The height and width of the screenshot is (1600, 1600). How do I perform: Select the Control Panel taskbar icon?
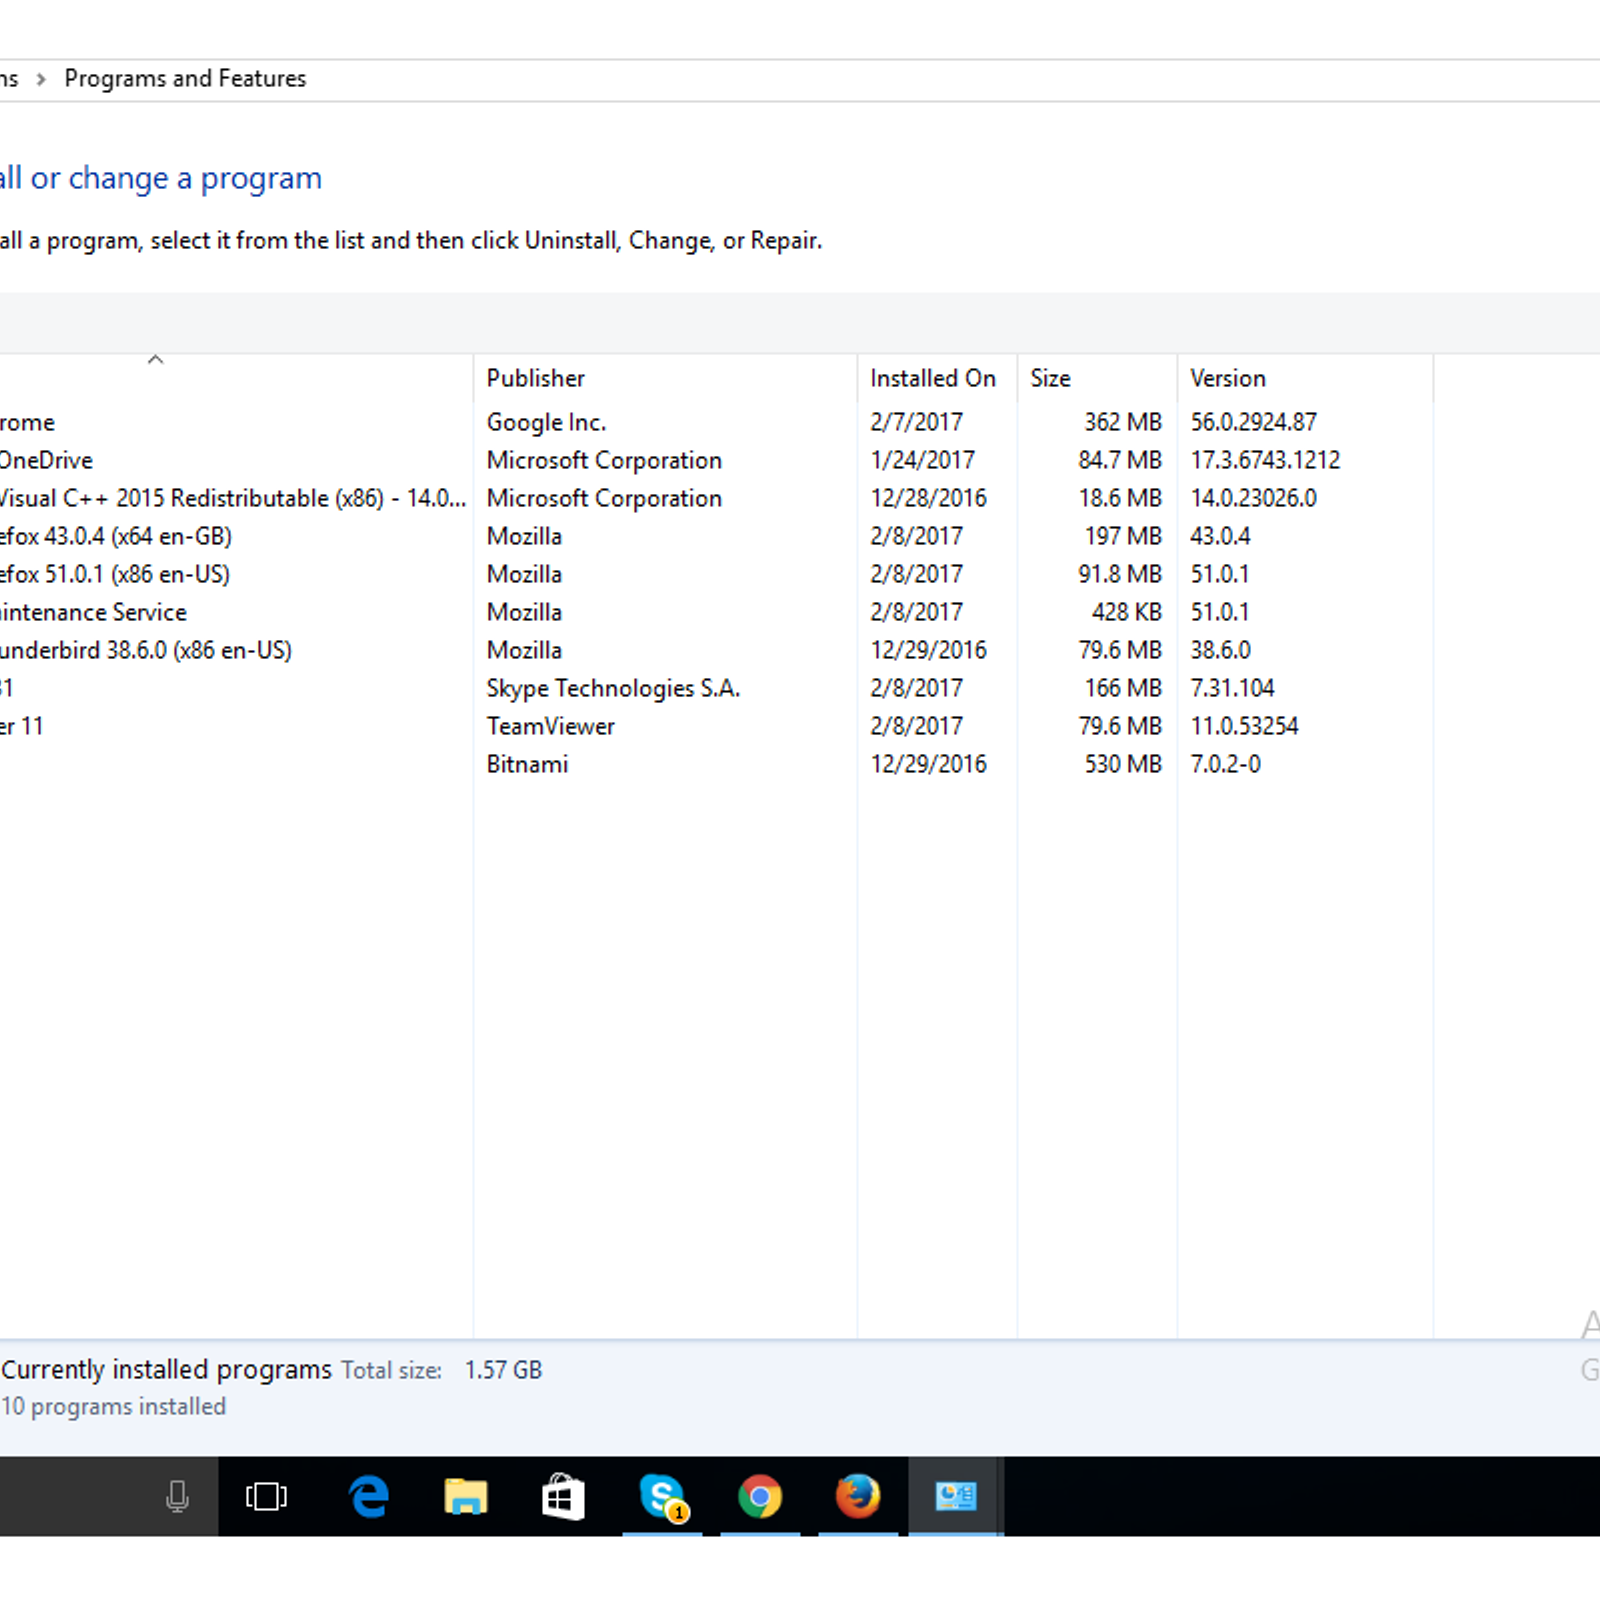956,1496
